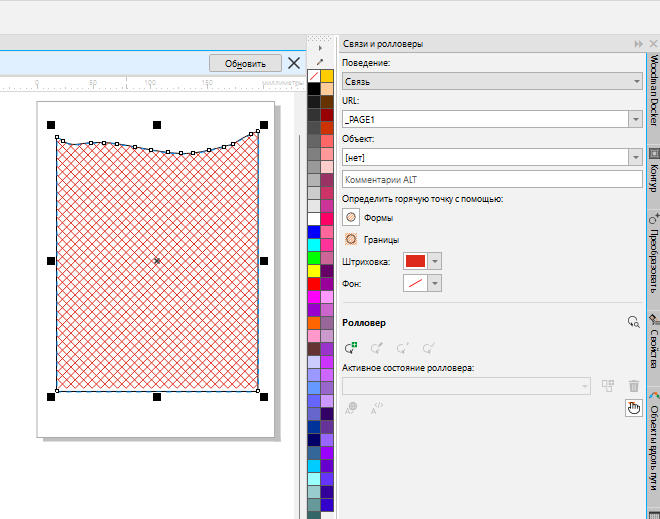Image resolution: width=660 pixels, height=519 pixels.
Task: Open the Поведение dropdown showing Связь
Action: click(491, 81)
